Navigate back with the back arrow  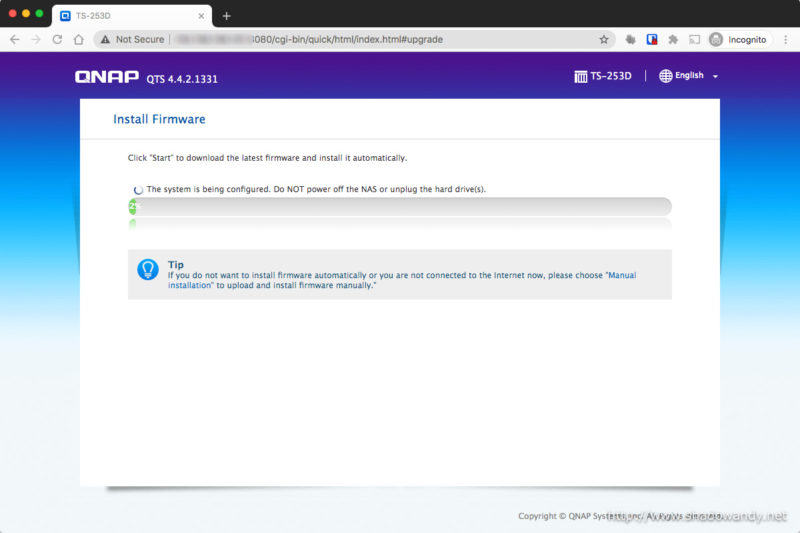[14, 39]
